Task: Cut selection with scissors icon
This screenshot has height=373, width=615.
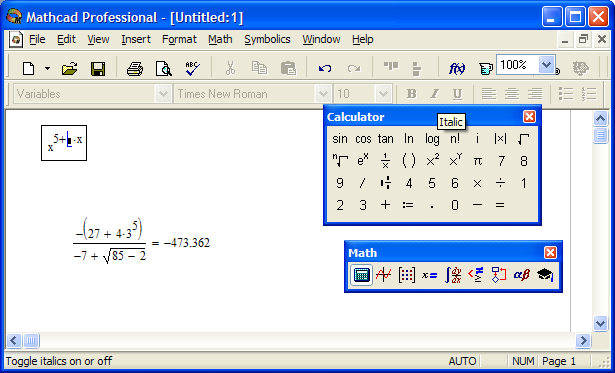Action: [230, 69]
